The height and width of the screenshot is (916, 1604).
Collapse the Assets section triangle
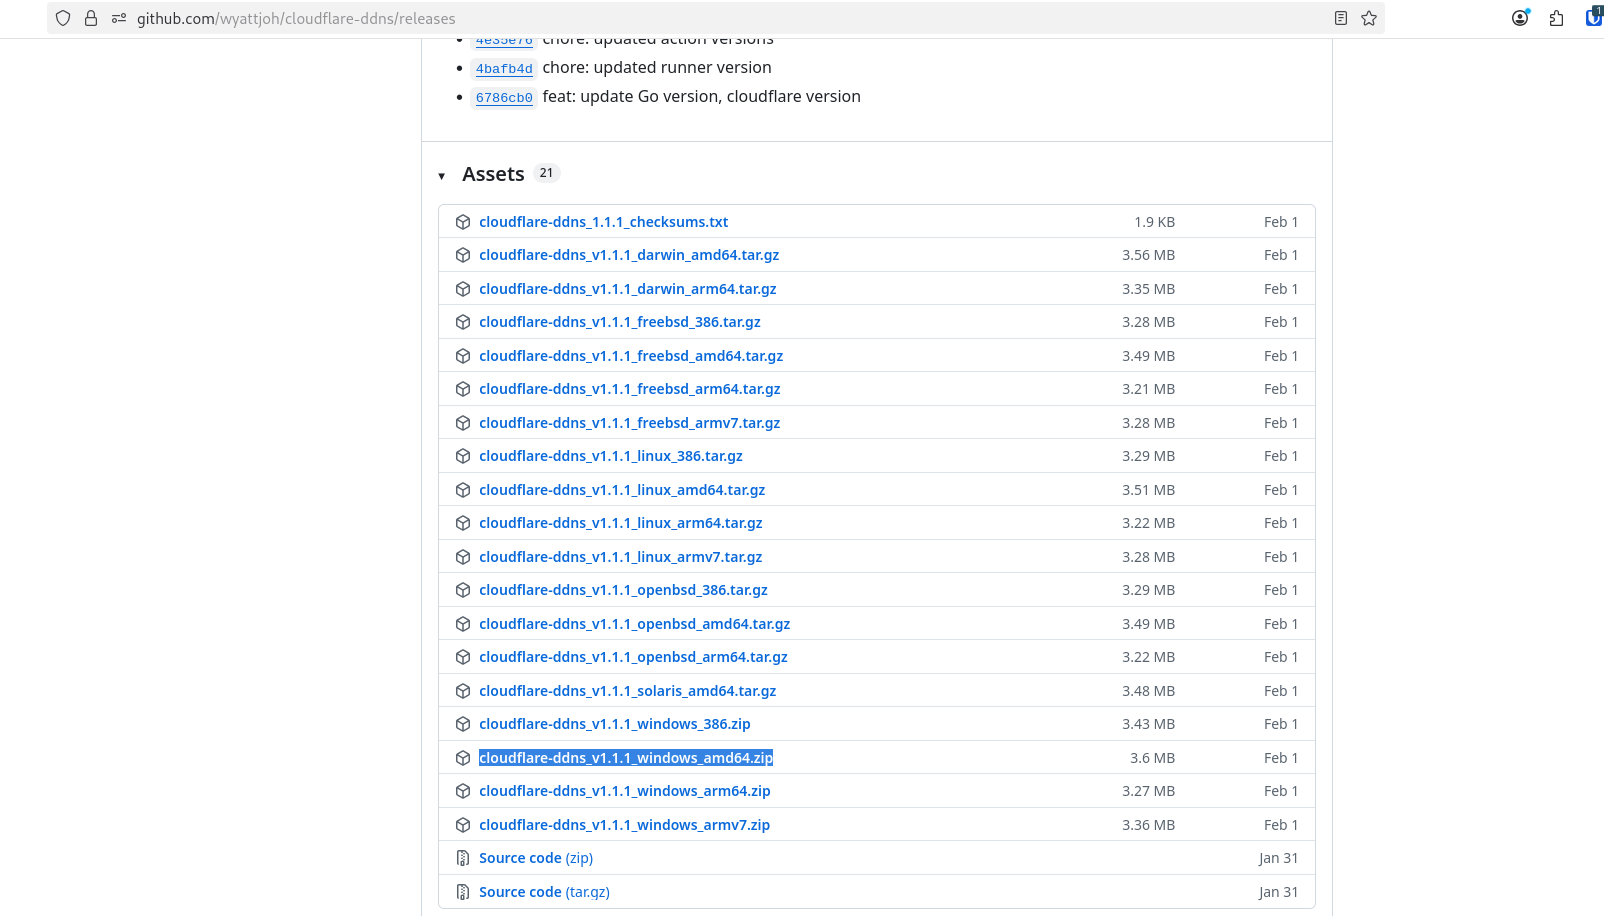[442, 176]
